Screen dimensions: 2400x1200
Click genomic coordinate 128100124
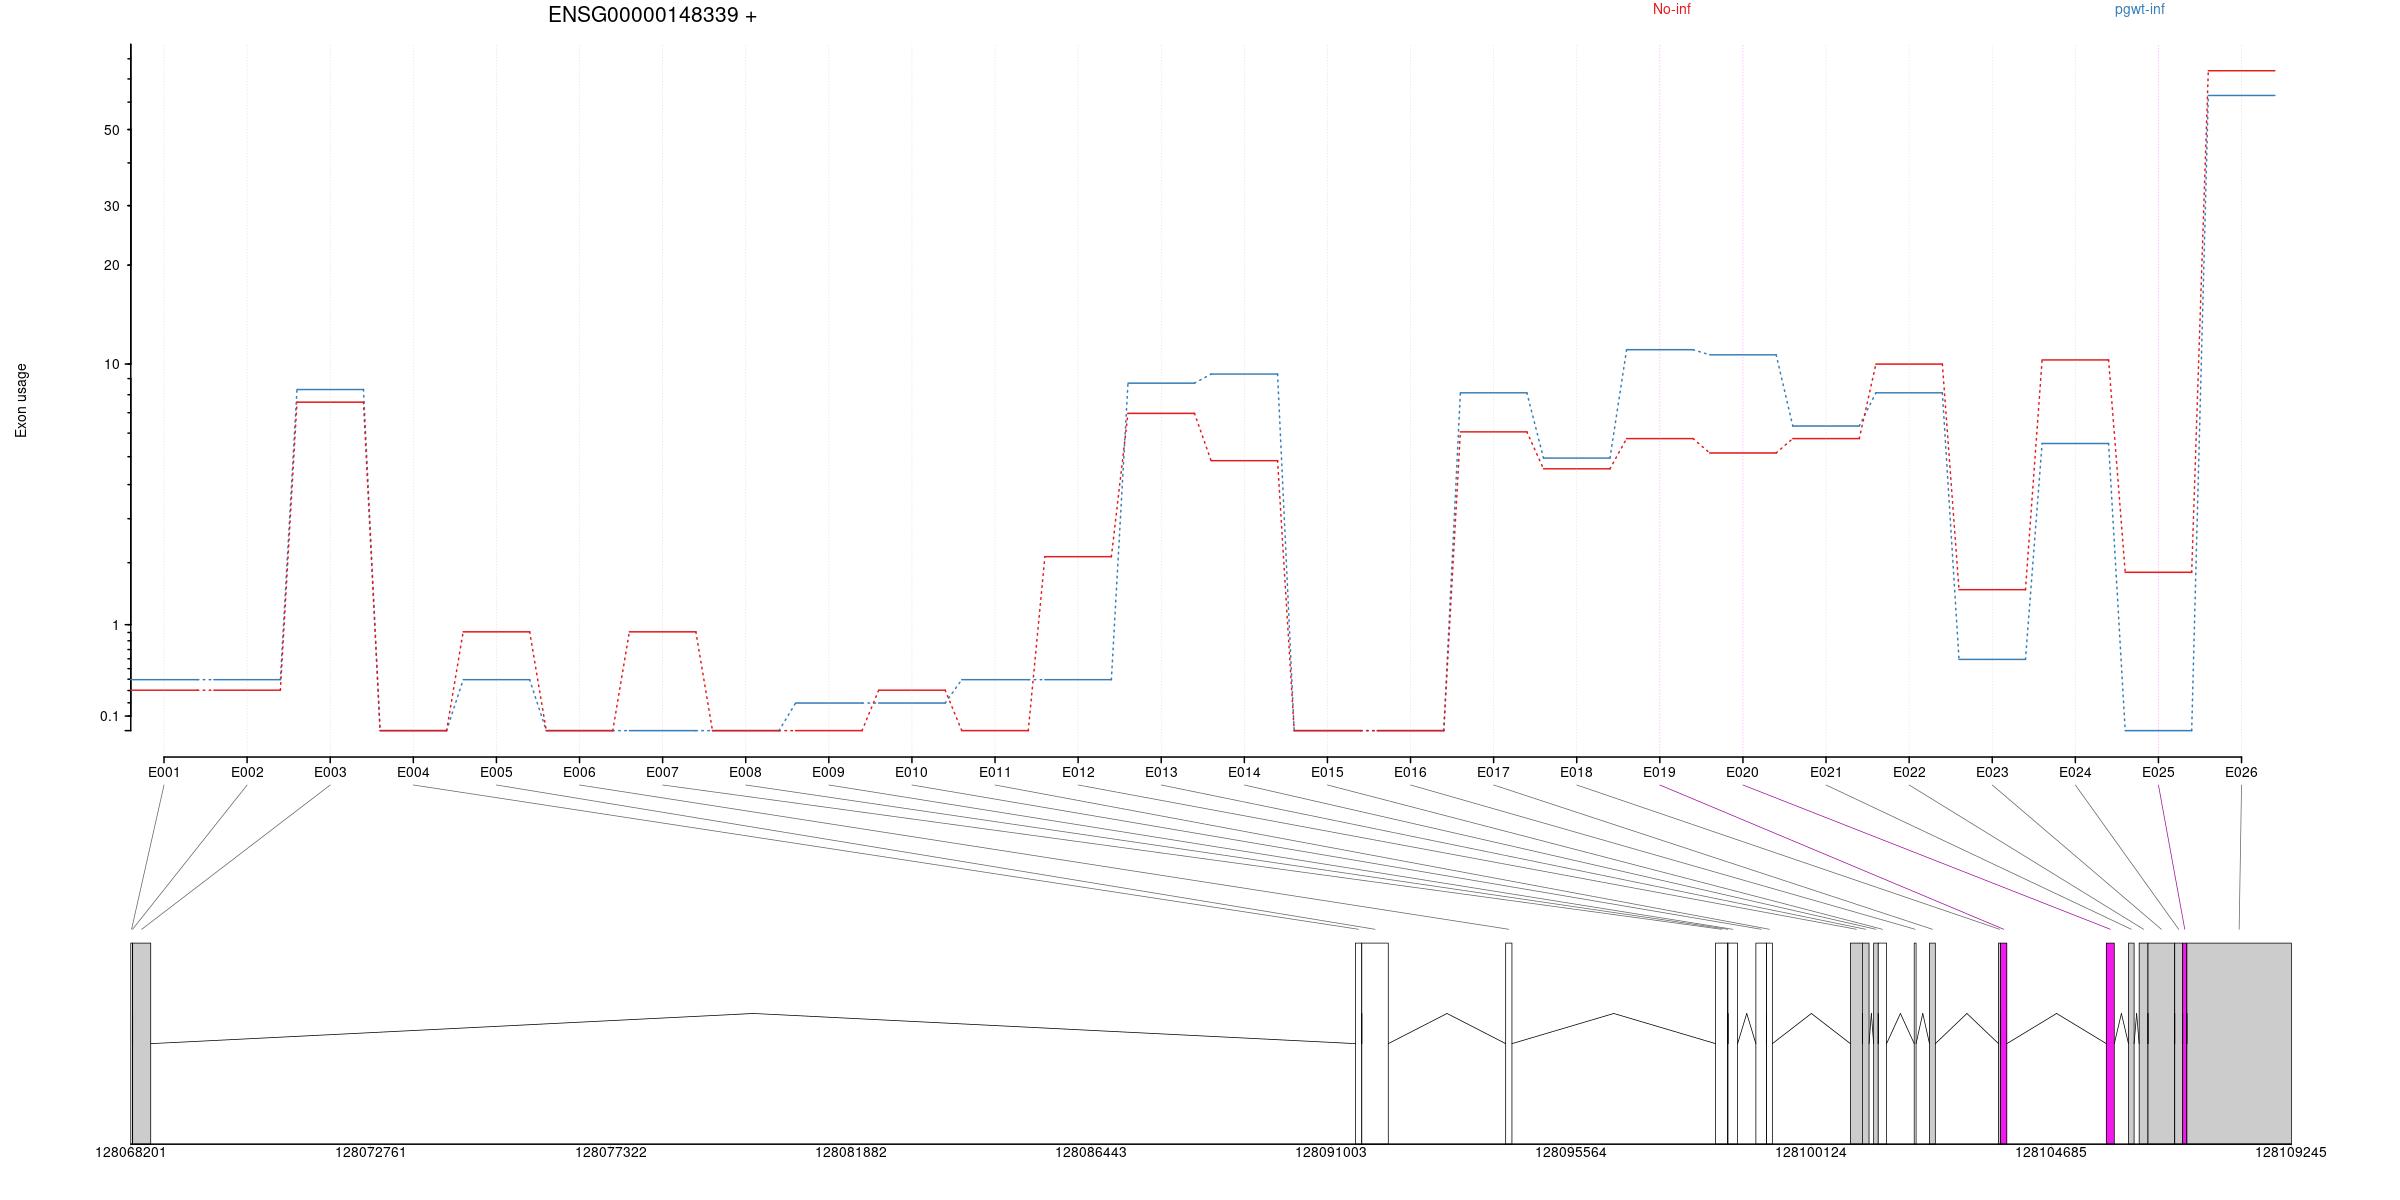(1811, 1153)
